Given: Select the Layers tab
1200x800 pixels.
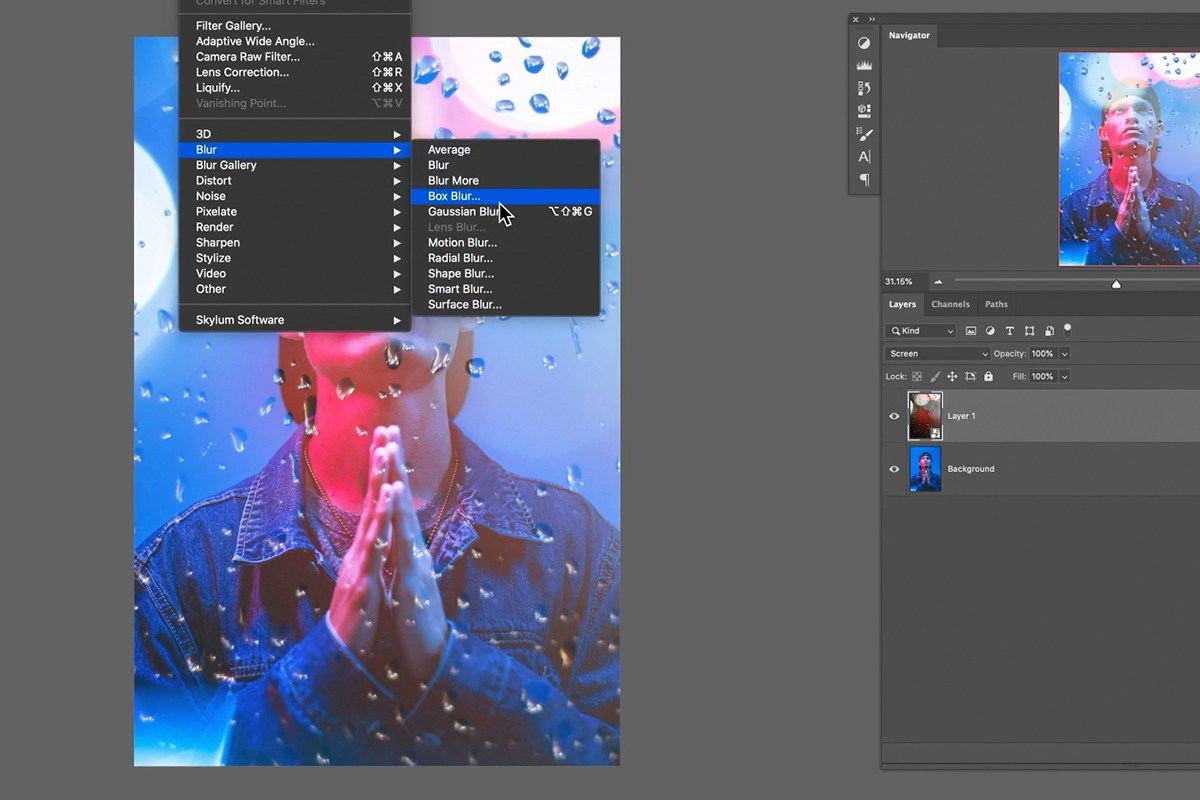Looking at the screenshot, I should (x=902, y=305).
